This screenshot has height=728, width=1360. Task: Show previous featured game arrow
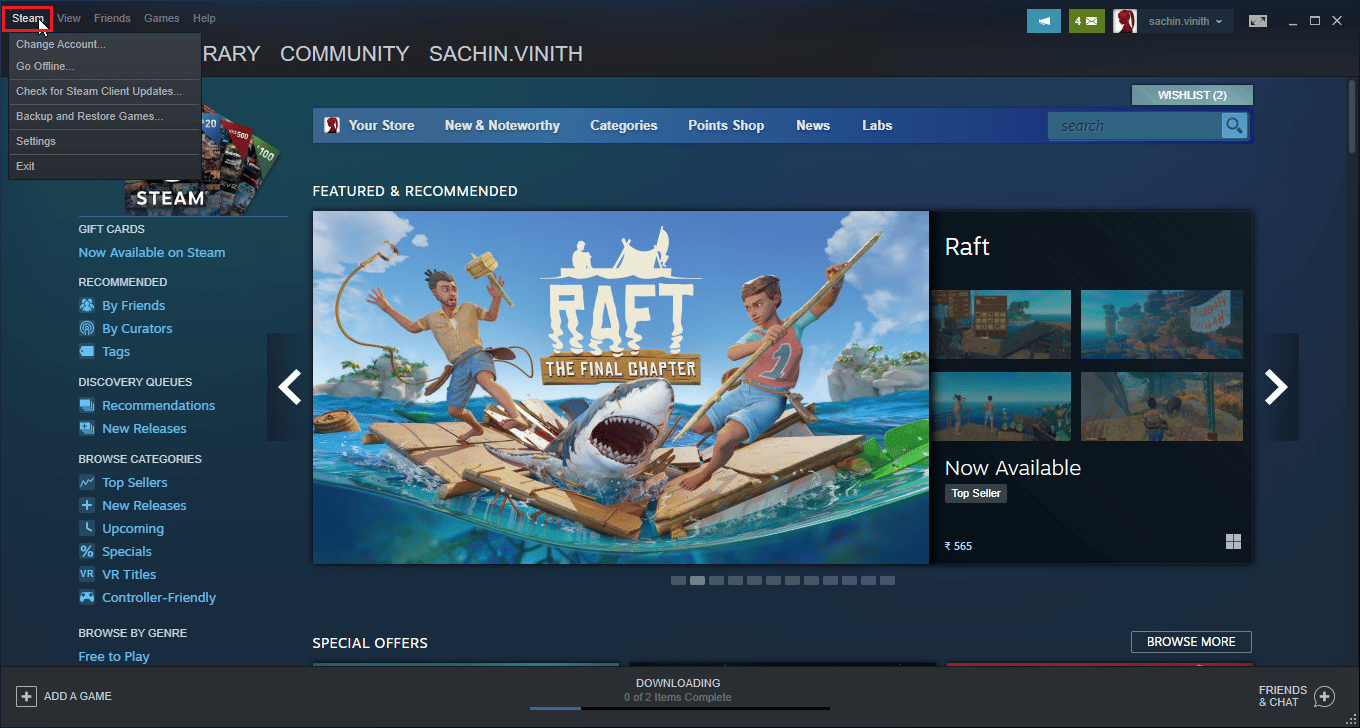289,386
